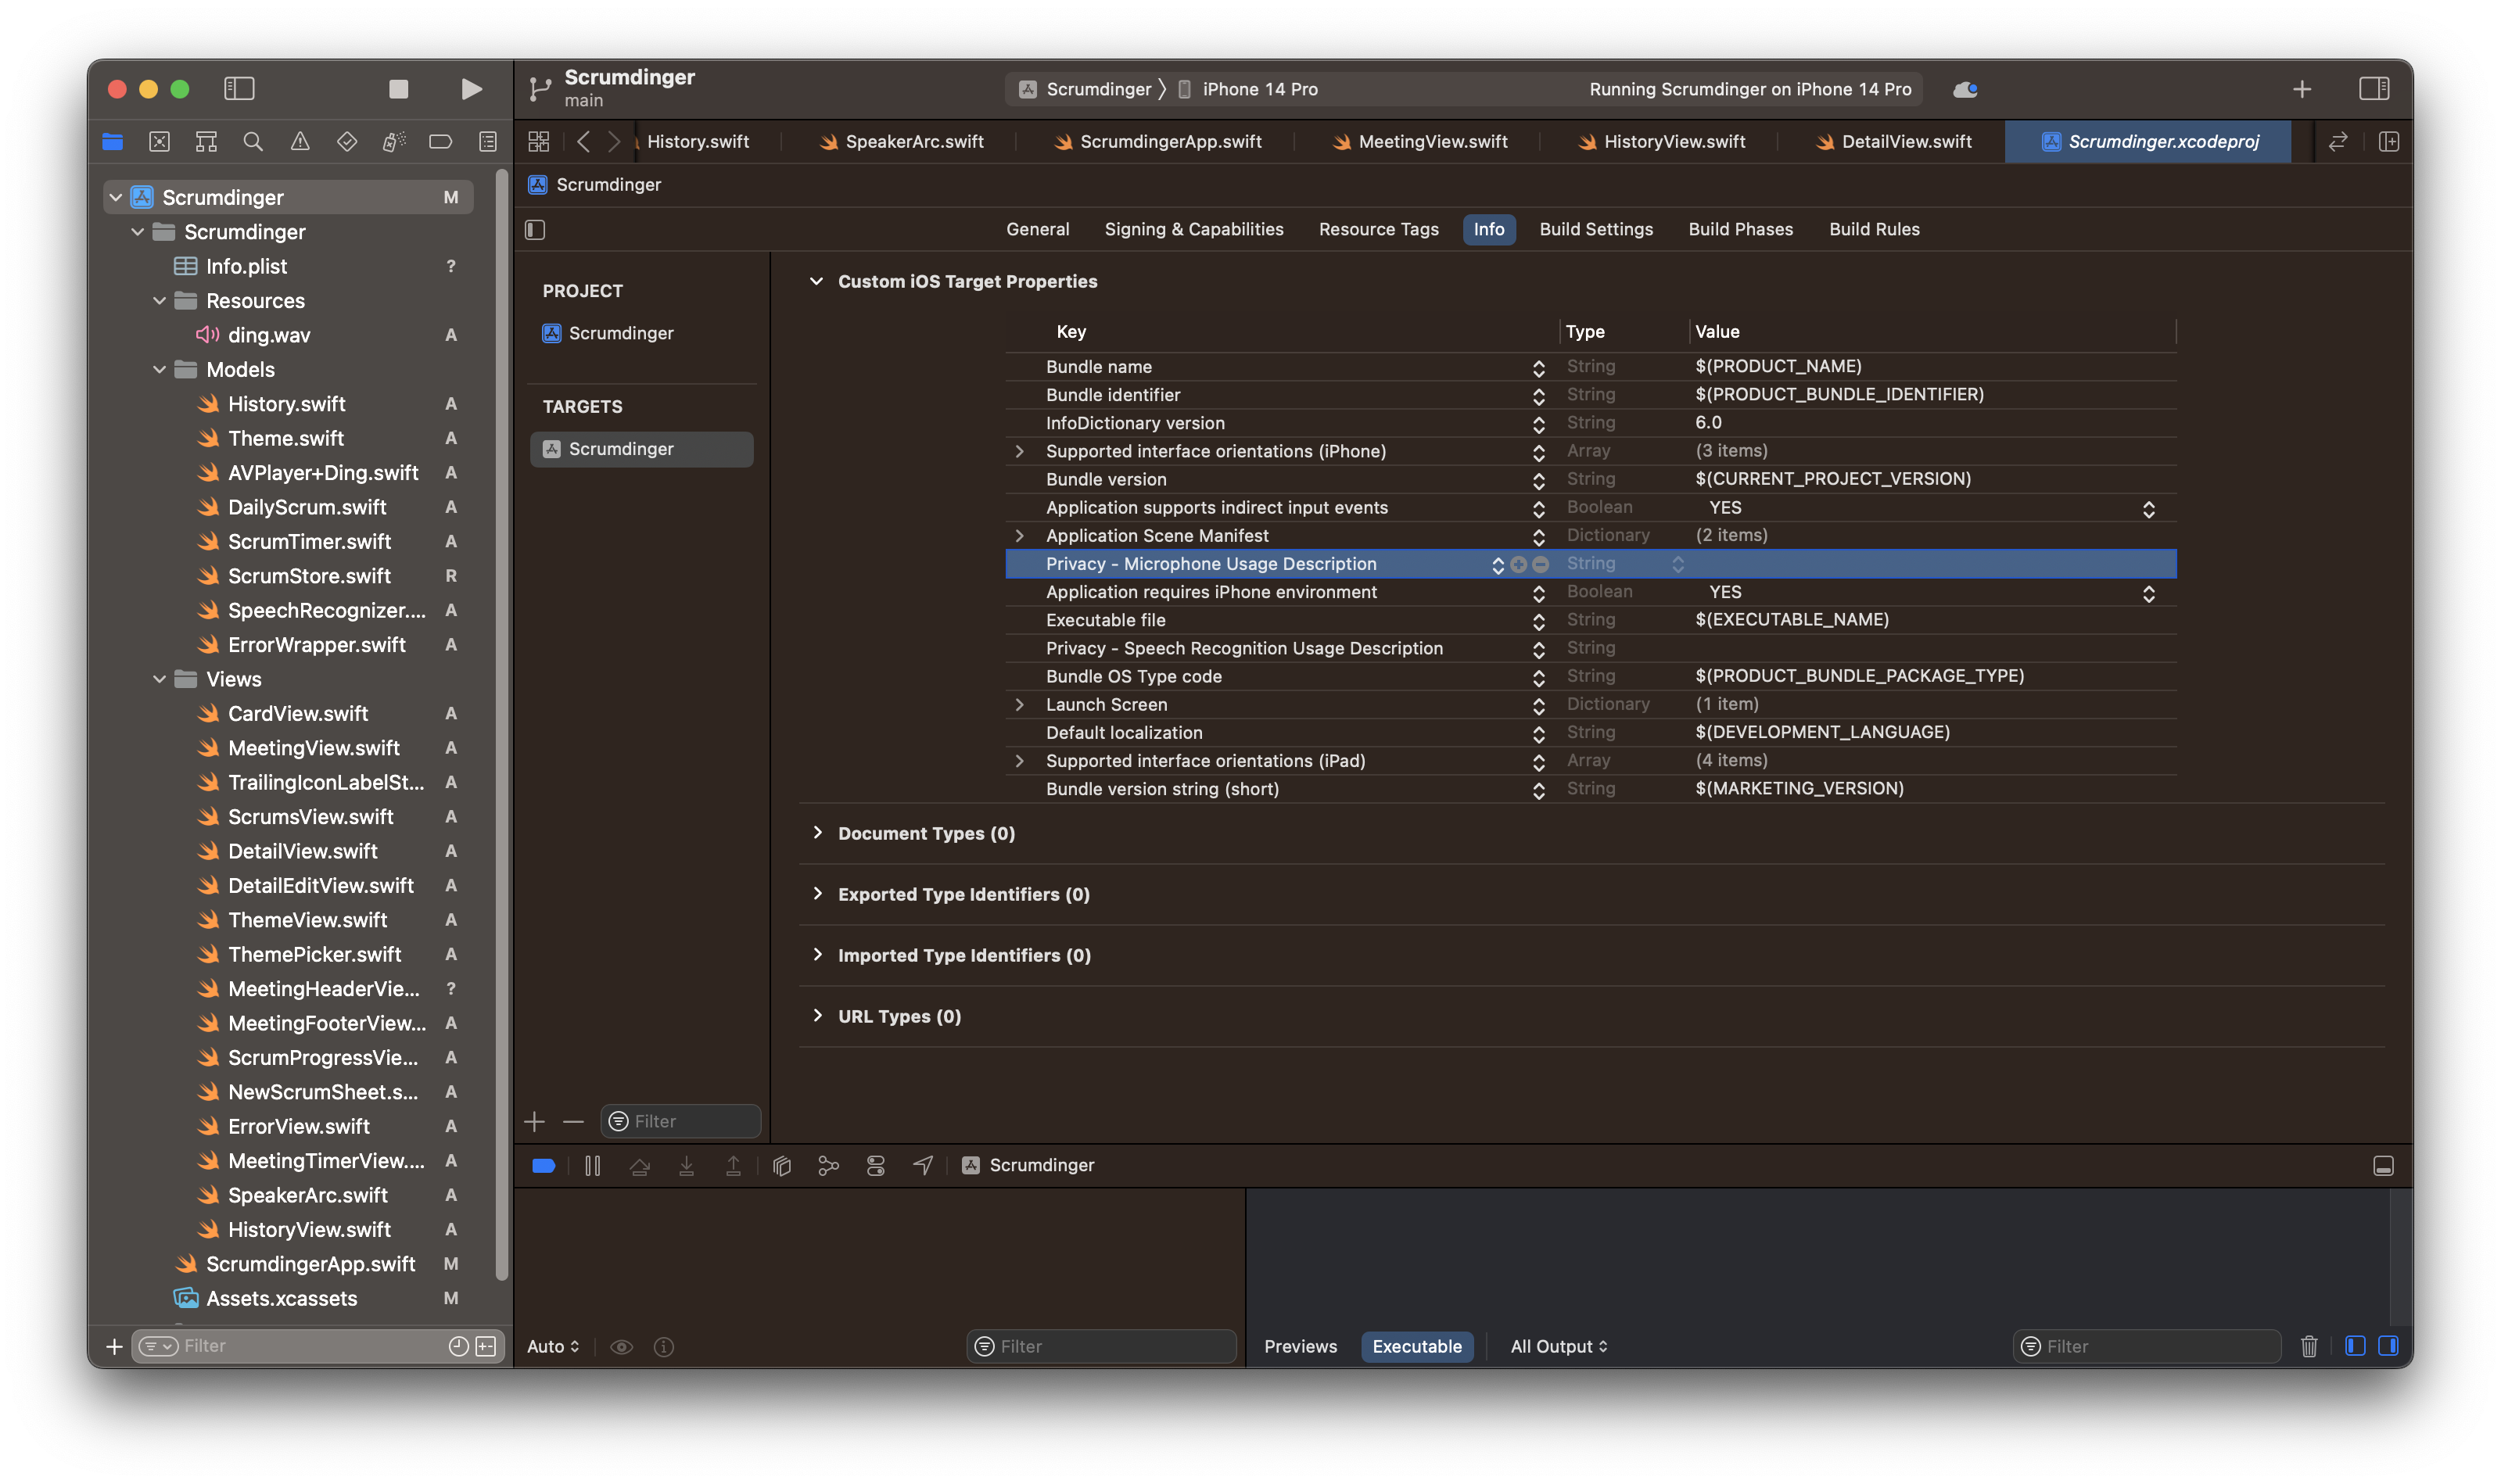Toggle the left navigator sidebar
2501x1484 pixels.
(x=239, y=89)
